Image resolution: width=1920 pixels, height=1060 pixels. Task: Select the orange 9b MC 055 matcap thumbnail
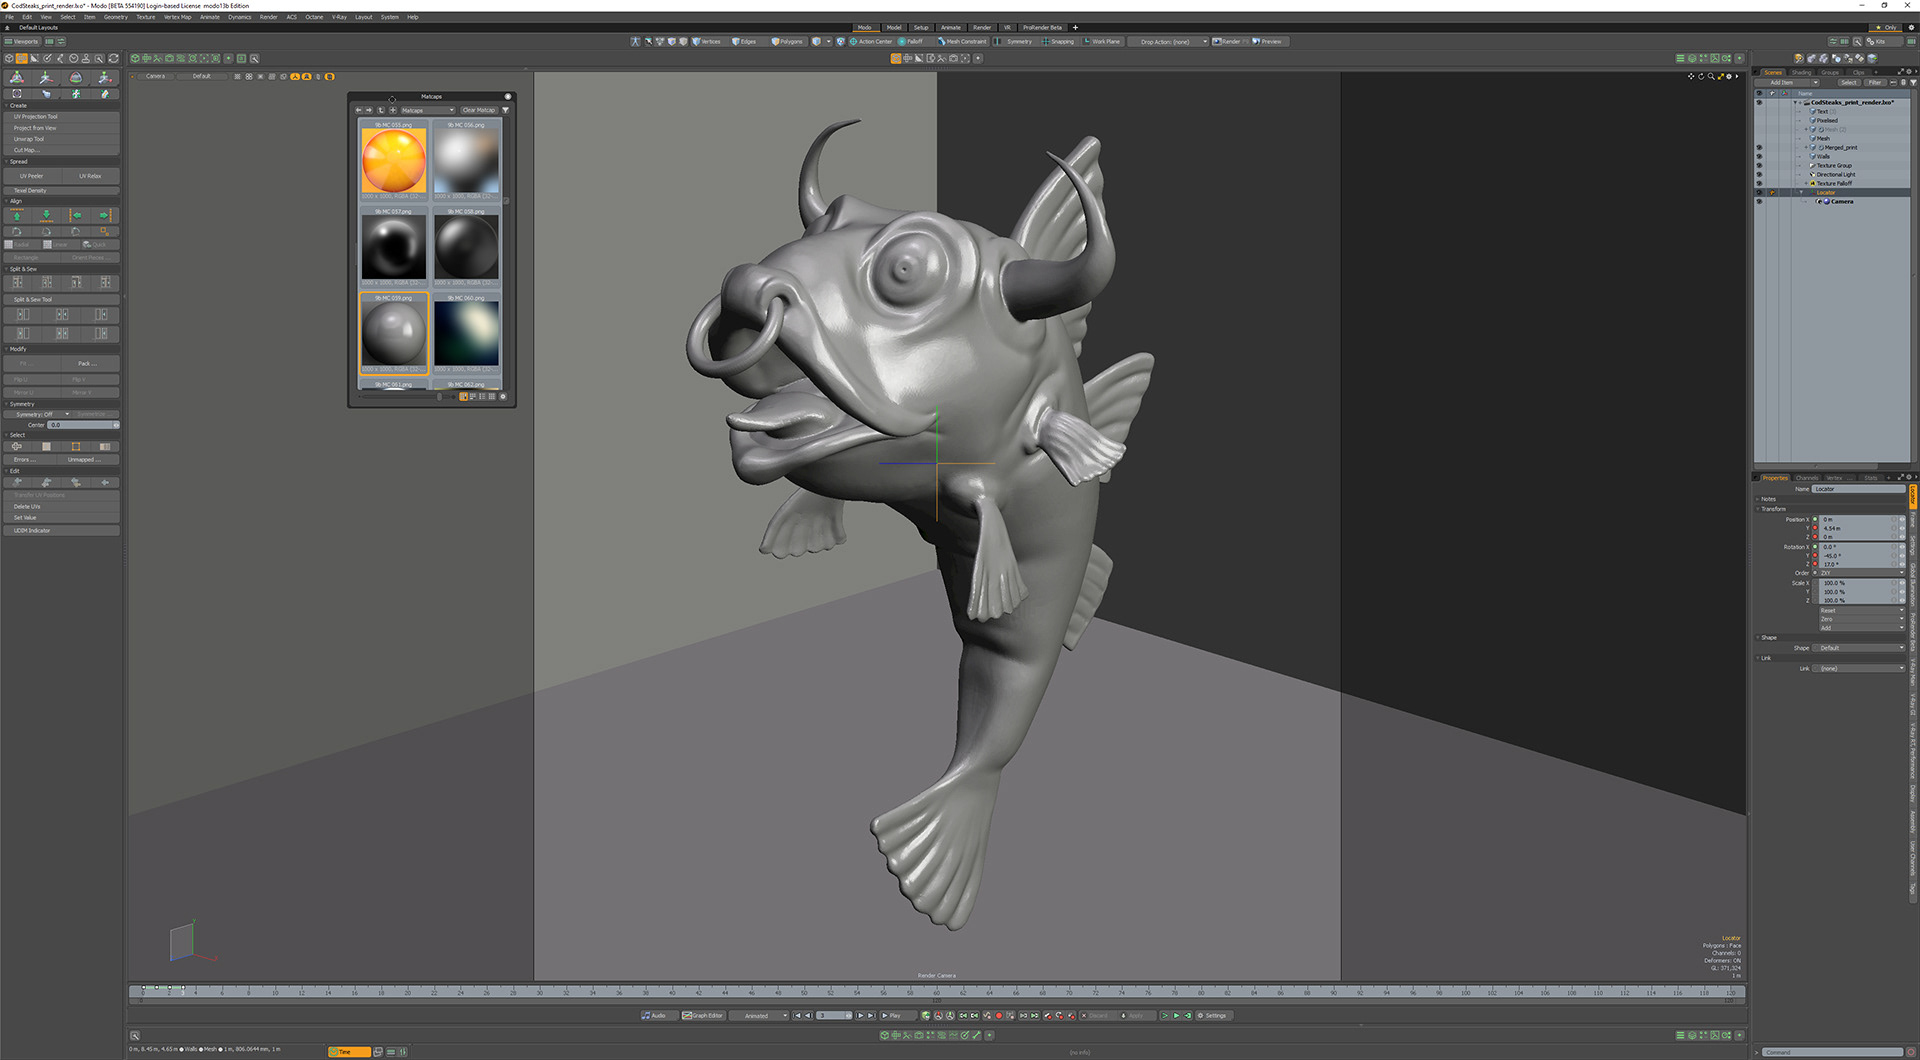(393, 161)
